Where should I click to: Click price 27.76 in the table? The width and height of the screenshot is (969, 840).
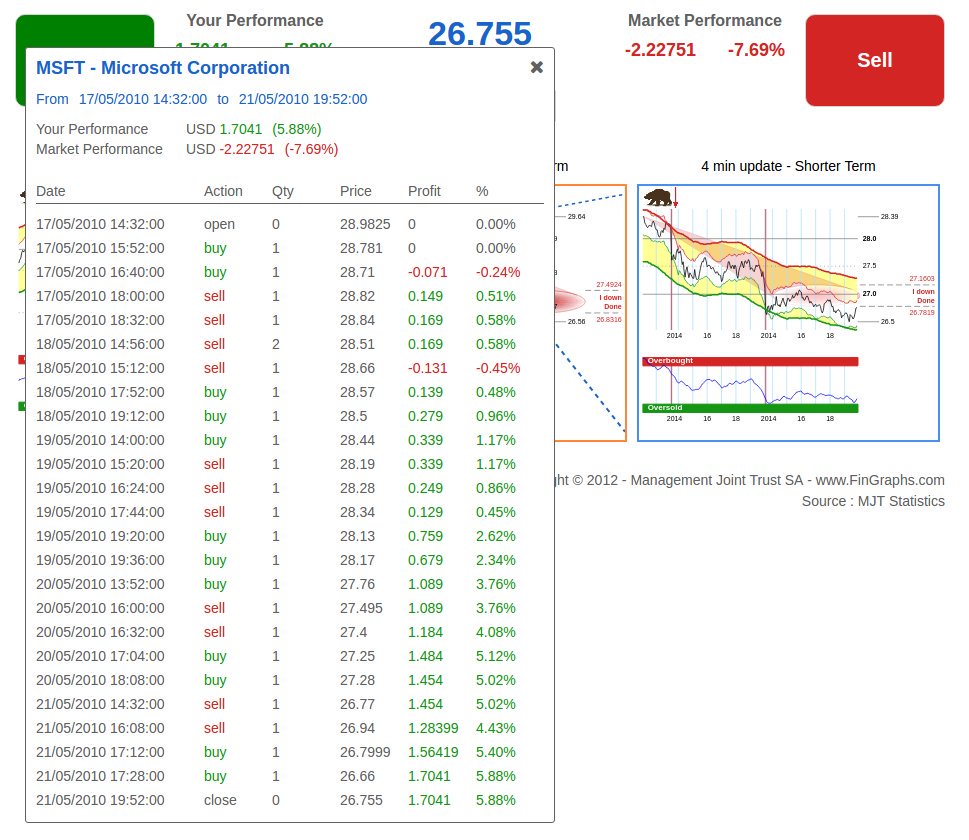click(357, 584)
